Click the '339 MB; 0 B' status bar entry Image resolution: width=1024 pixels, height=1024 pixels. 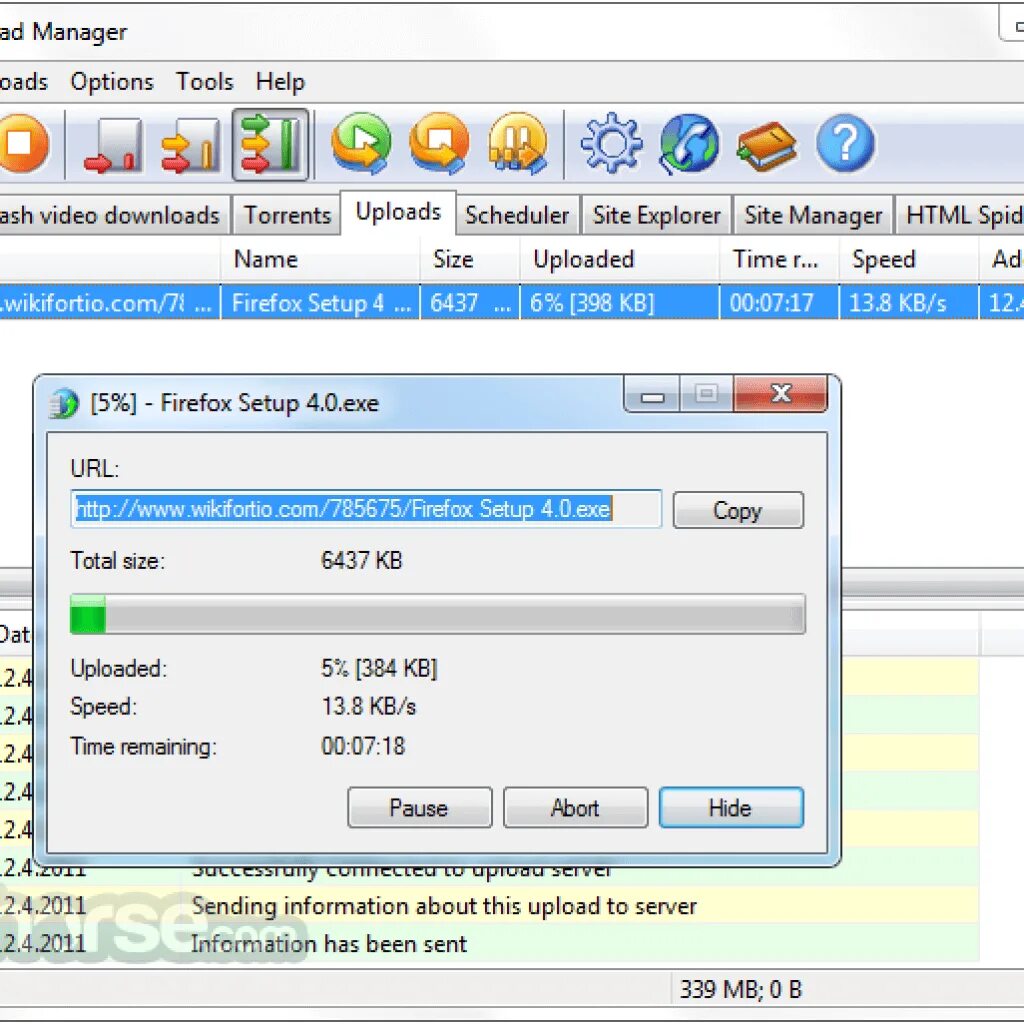pyautogui.click(x=741, y=989)
